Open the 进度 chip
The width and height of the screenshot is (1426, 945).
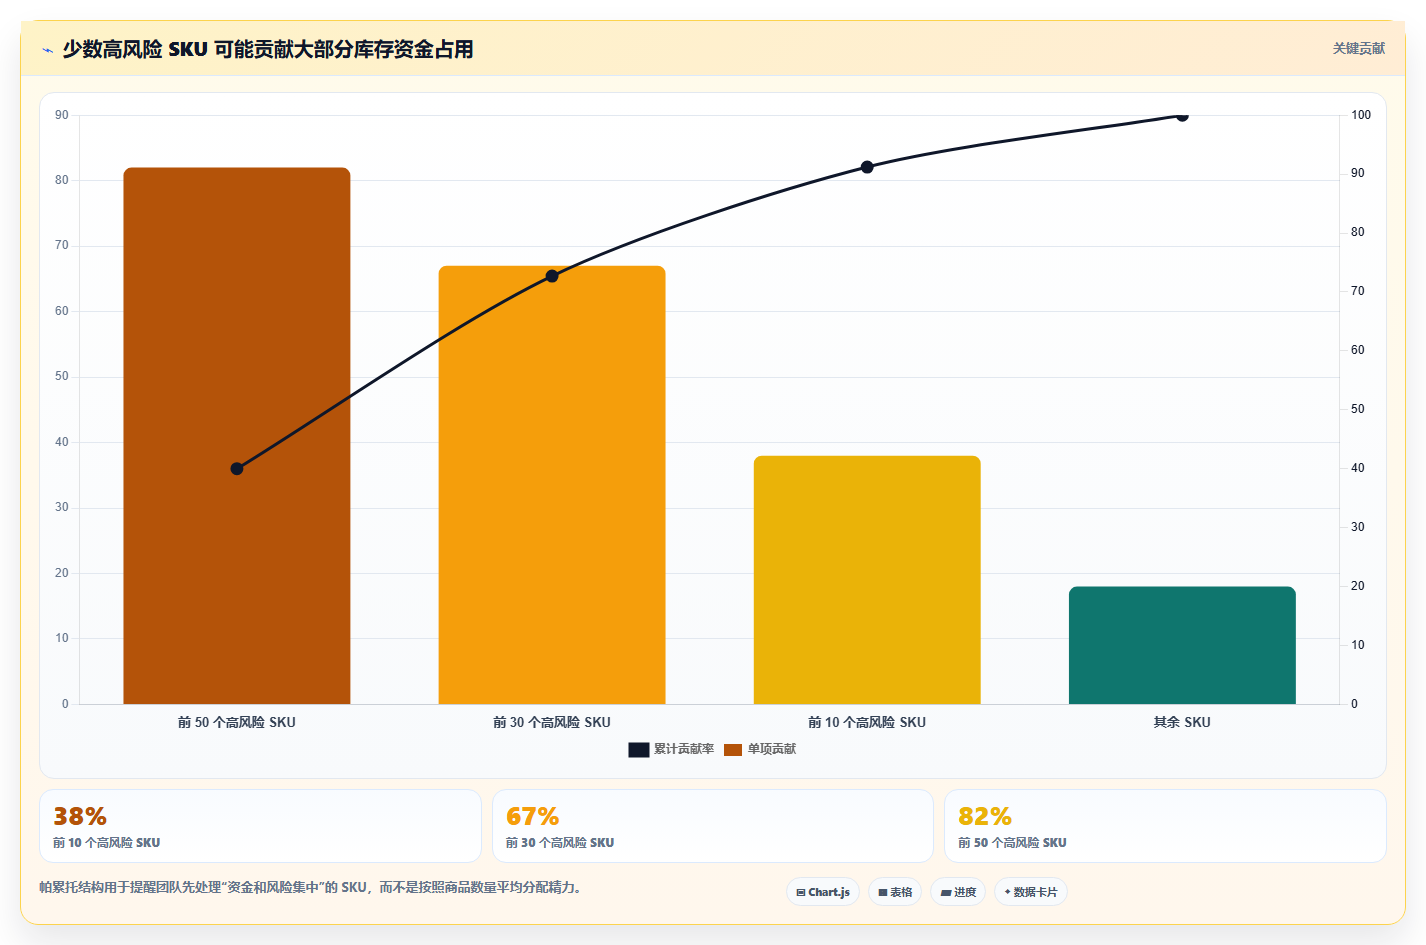click(958, 892)
